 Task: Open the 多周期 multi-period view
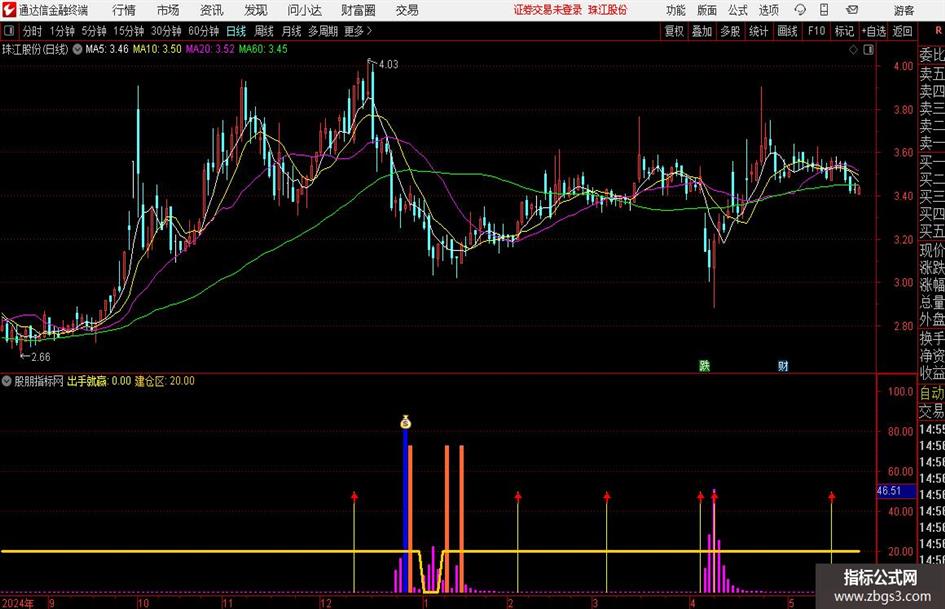click(x=323, y=31)
